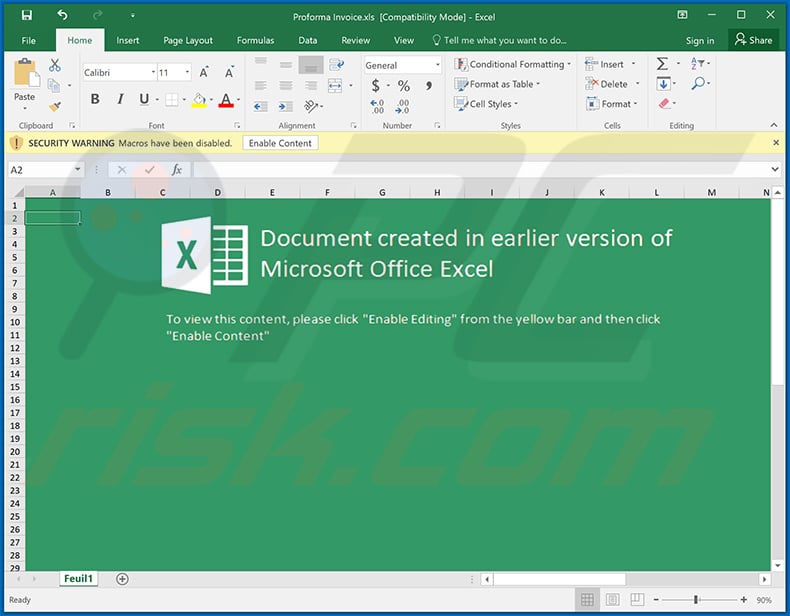Toggle Bold formatting
This screenshot has height=616, width=790.
click(x=95, y=99)
